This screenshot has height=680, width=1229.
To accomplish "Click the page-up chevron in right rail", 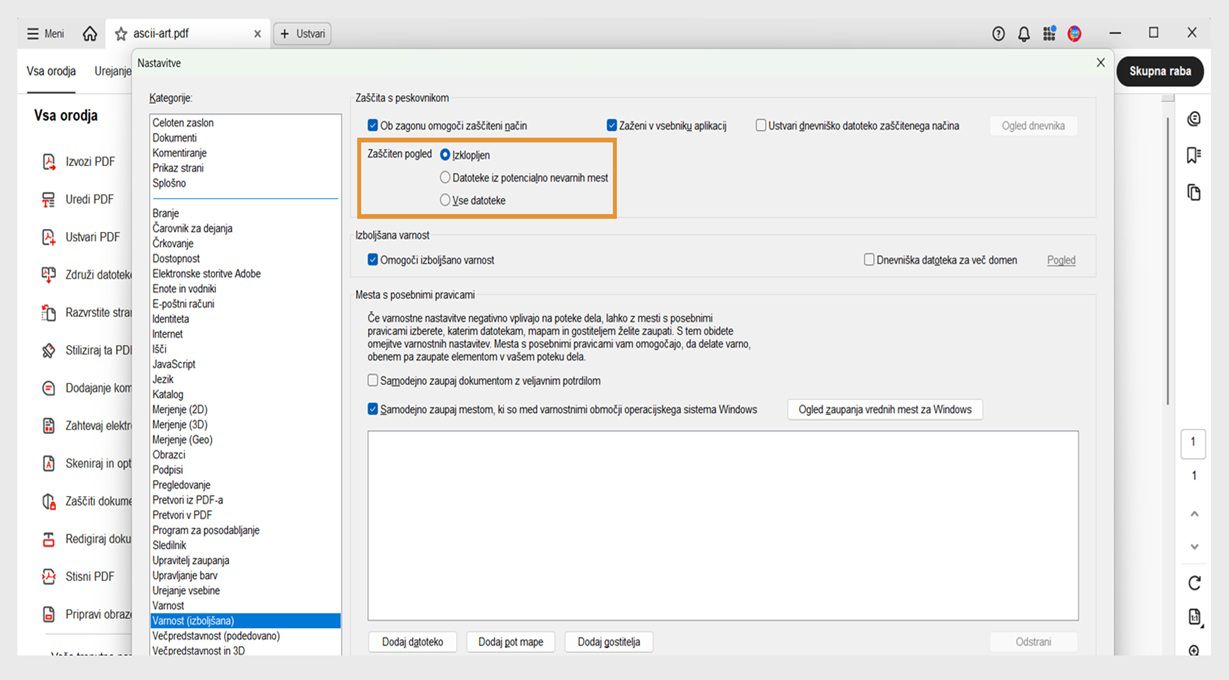I will click(x=1194, y=514).
